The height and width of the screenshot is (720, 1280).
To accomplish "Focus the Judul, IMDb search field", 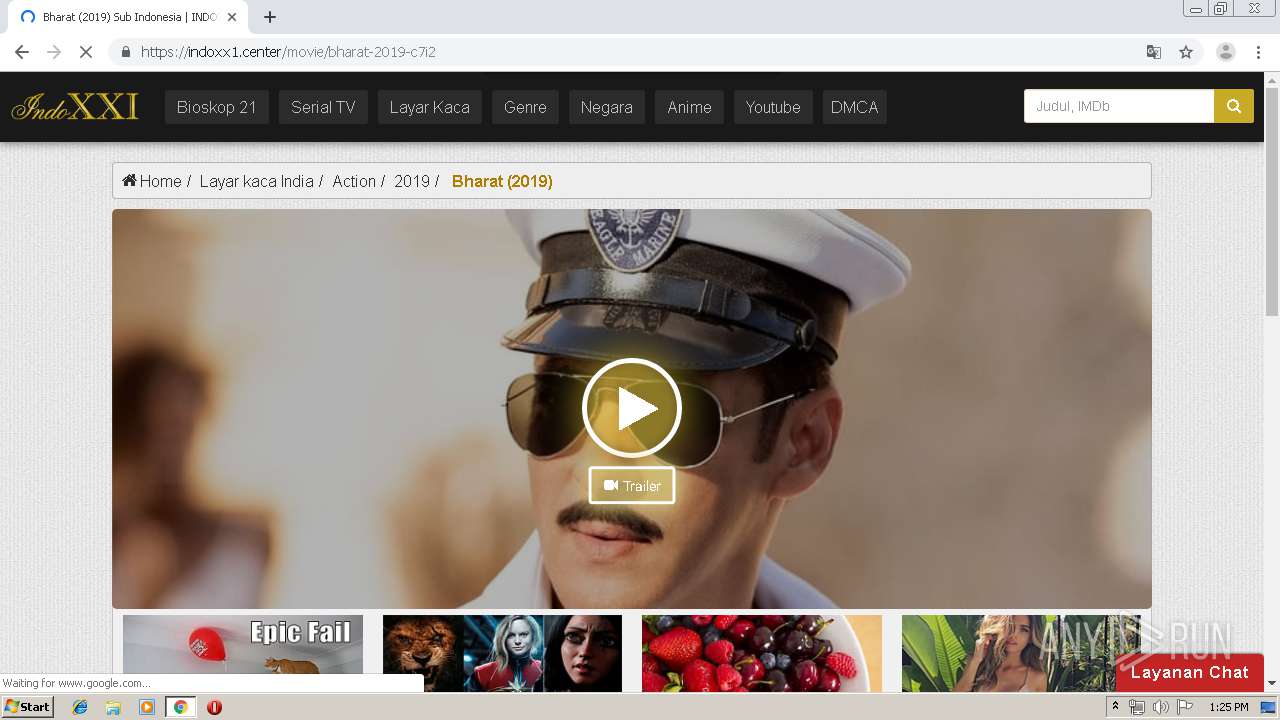I will click(1119, 106).
